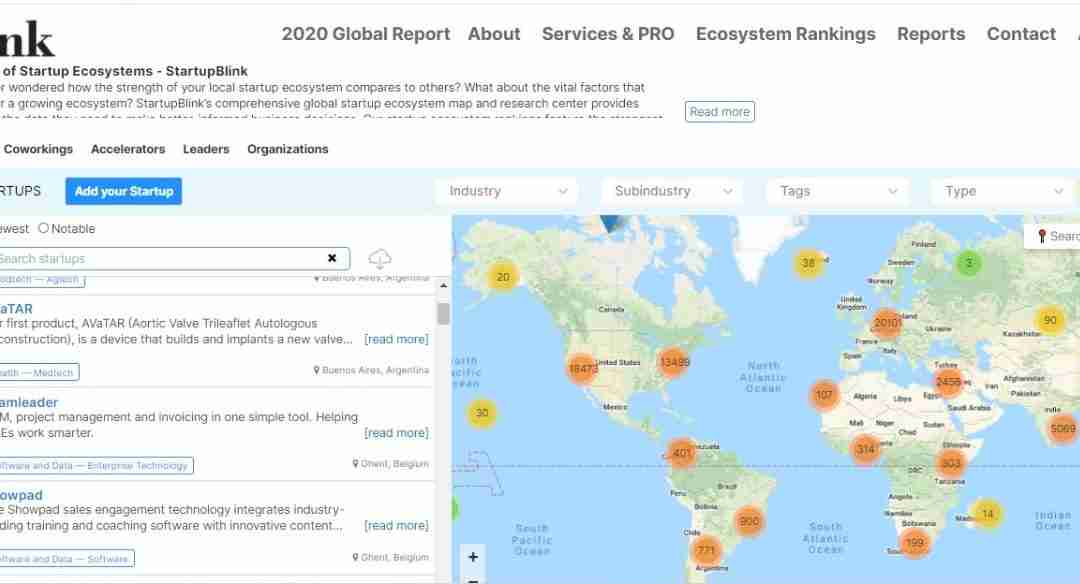Open the 199 cluster in South Africa
The width and height of the screenshot is (1080, 584).
point(915,543)
